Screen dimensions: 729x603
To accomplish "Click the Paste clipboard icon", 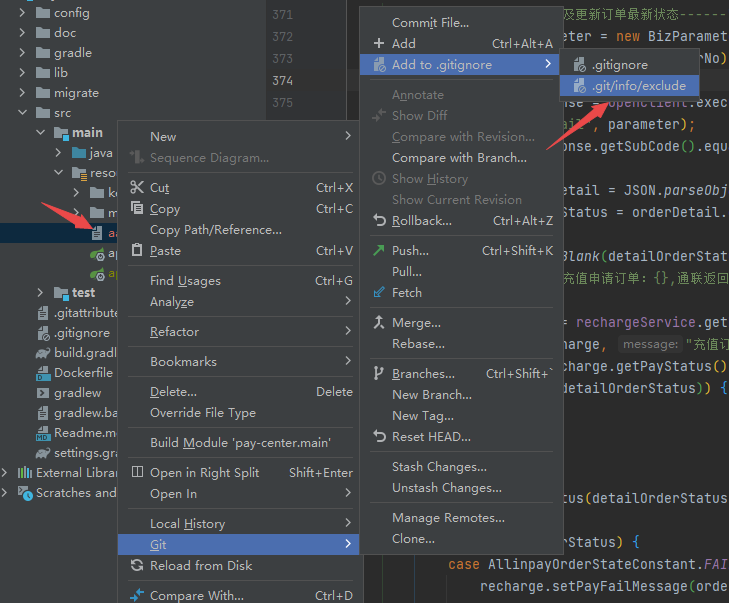I will pos(137,250).
